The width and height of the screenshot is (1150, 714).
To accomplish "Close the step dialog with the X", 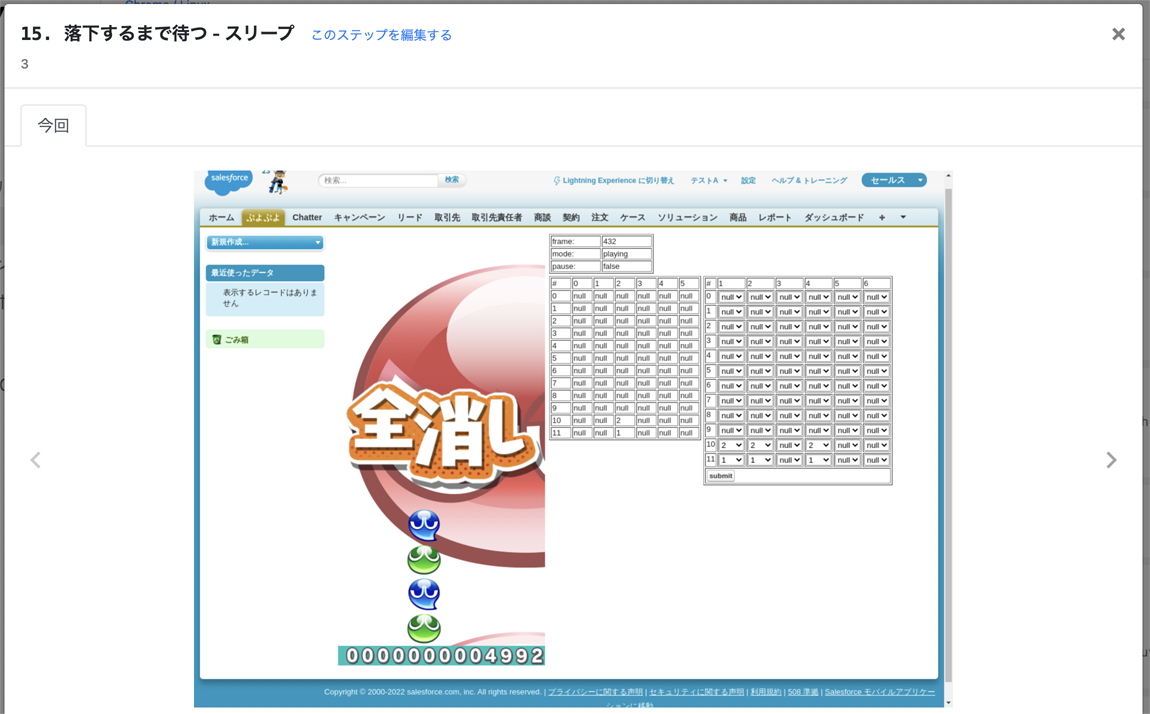I will coord(1118,34).
